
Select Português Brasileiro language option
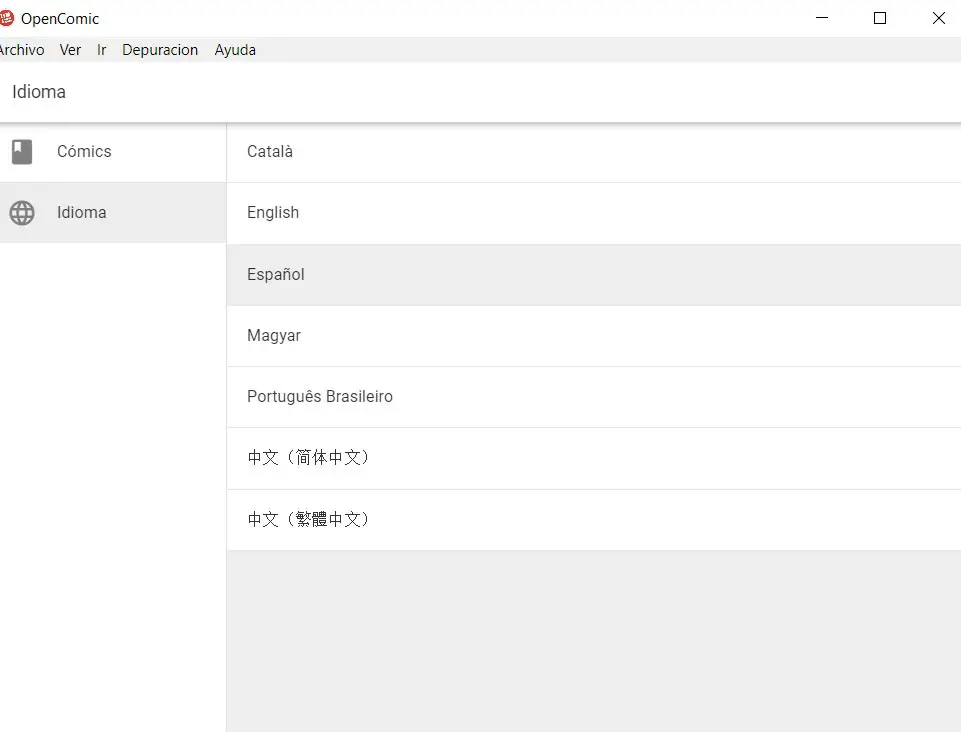point(320,397)
